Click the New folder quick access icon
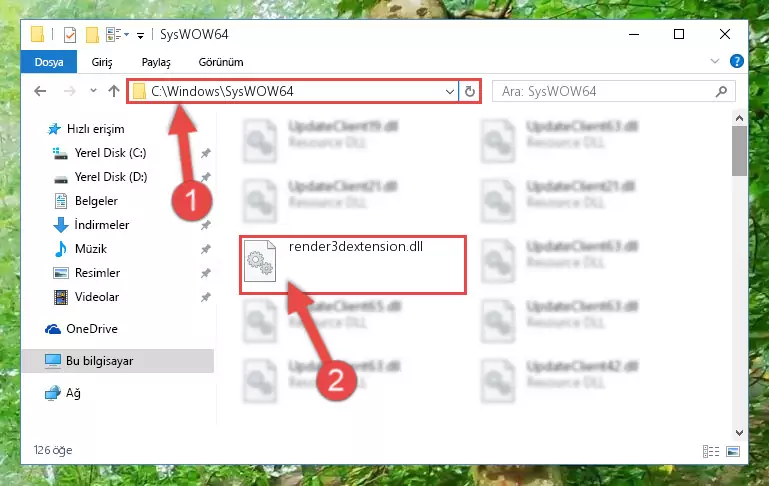 point(92,35)
